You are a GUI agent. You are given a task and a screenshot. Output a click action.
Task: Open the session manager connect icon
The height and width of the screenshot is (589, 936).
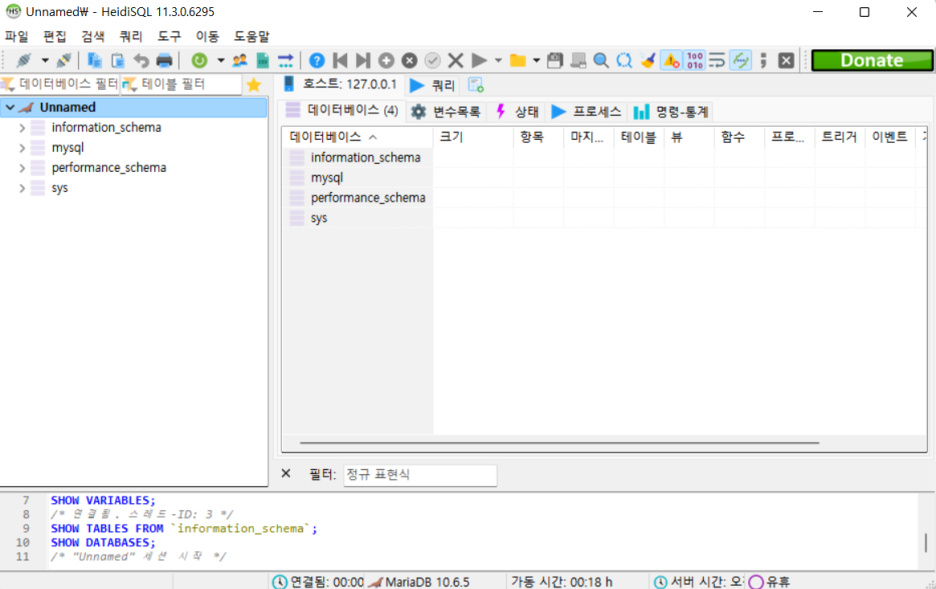coord(24,60)
